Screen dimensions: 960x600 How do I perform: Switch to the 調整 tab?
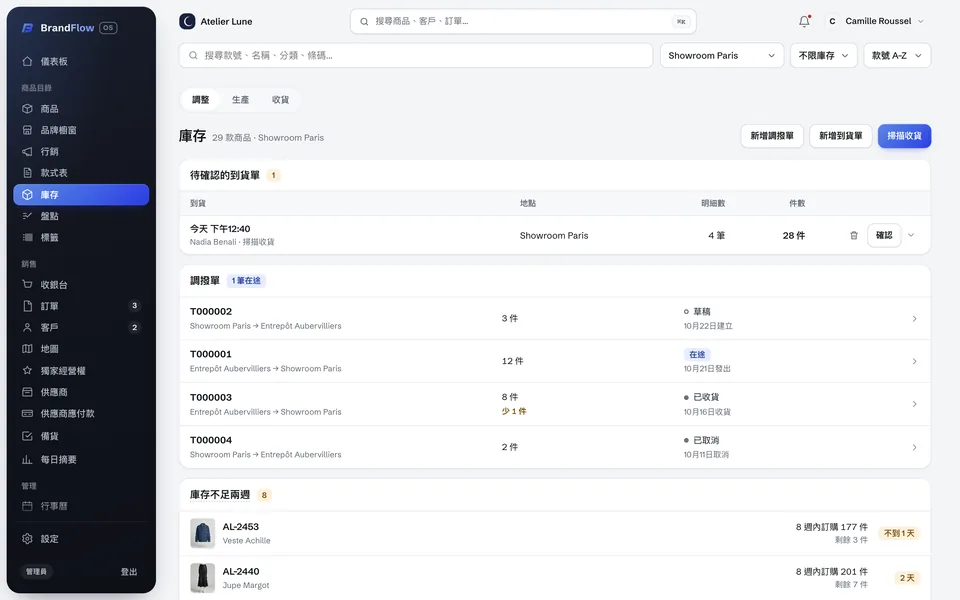click(x=200, y=100)
